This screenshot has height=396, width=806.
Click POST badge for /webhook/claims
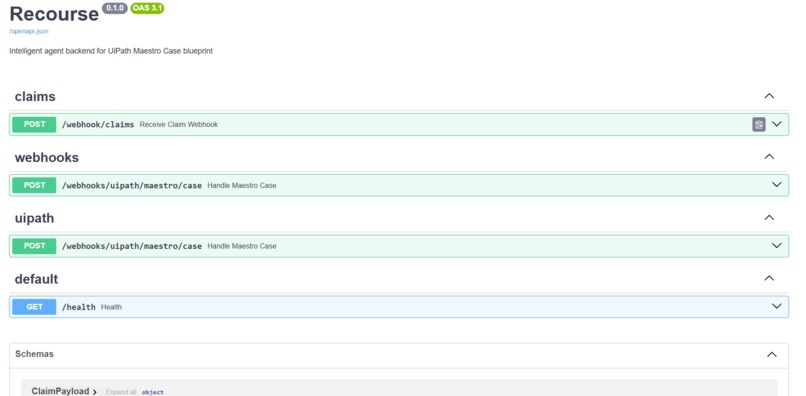pyautogui.click(x=34, y=124)
